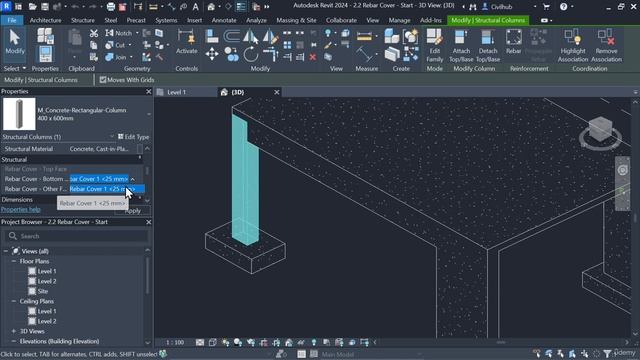Toggle Reveal Hidden Elements lightbulb
The height and width of the screenshot is (360, 640).
[313, 342]
